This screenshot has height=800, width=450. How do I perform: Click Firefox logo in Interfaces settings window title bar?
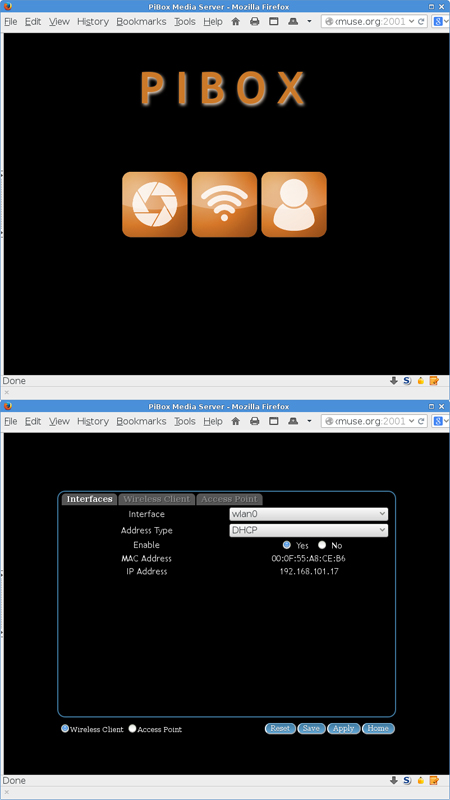(7, 407)
